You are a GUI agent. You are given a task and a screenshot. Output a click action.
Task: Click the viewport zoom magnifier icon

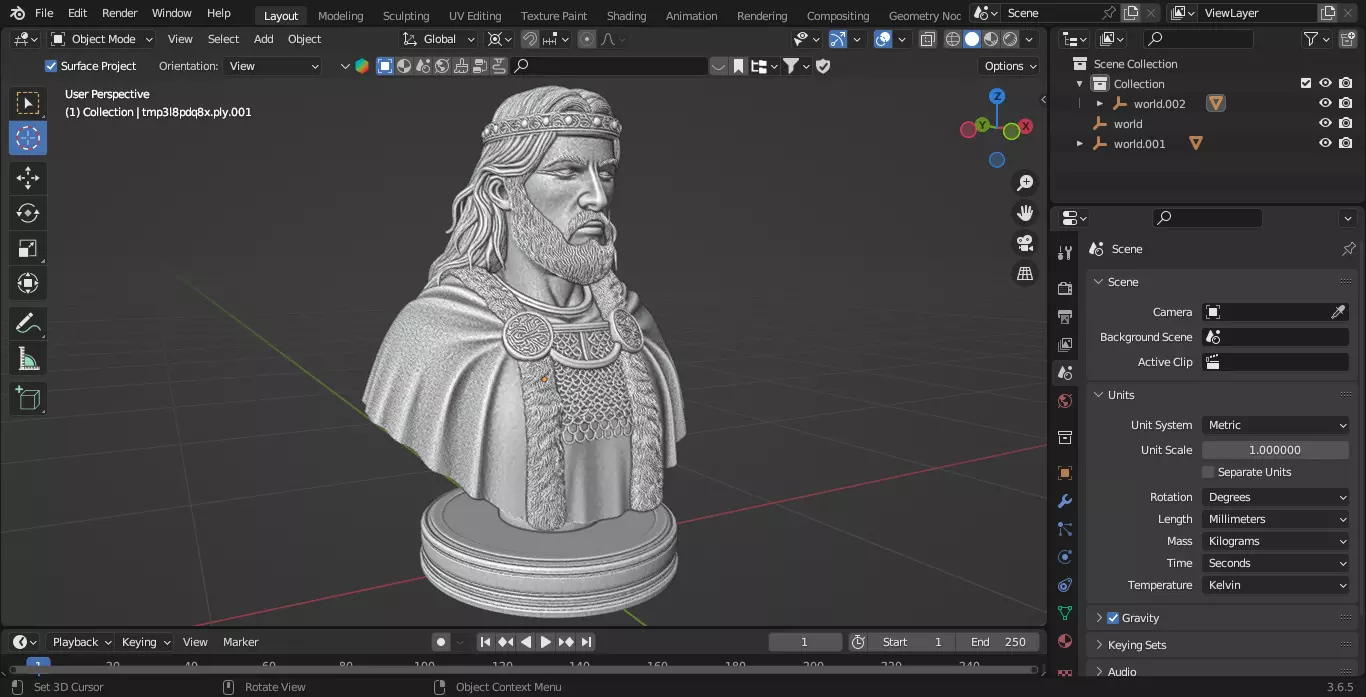pos(1025,183)
